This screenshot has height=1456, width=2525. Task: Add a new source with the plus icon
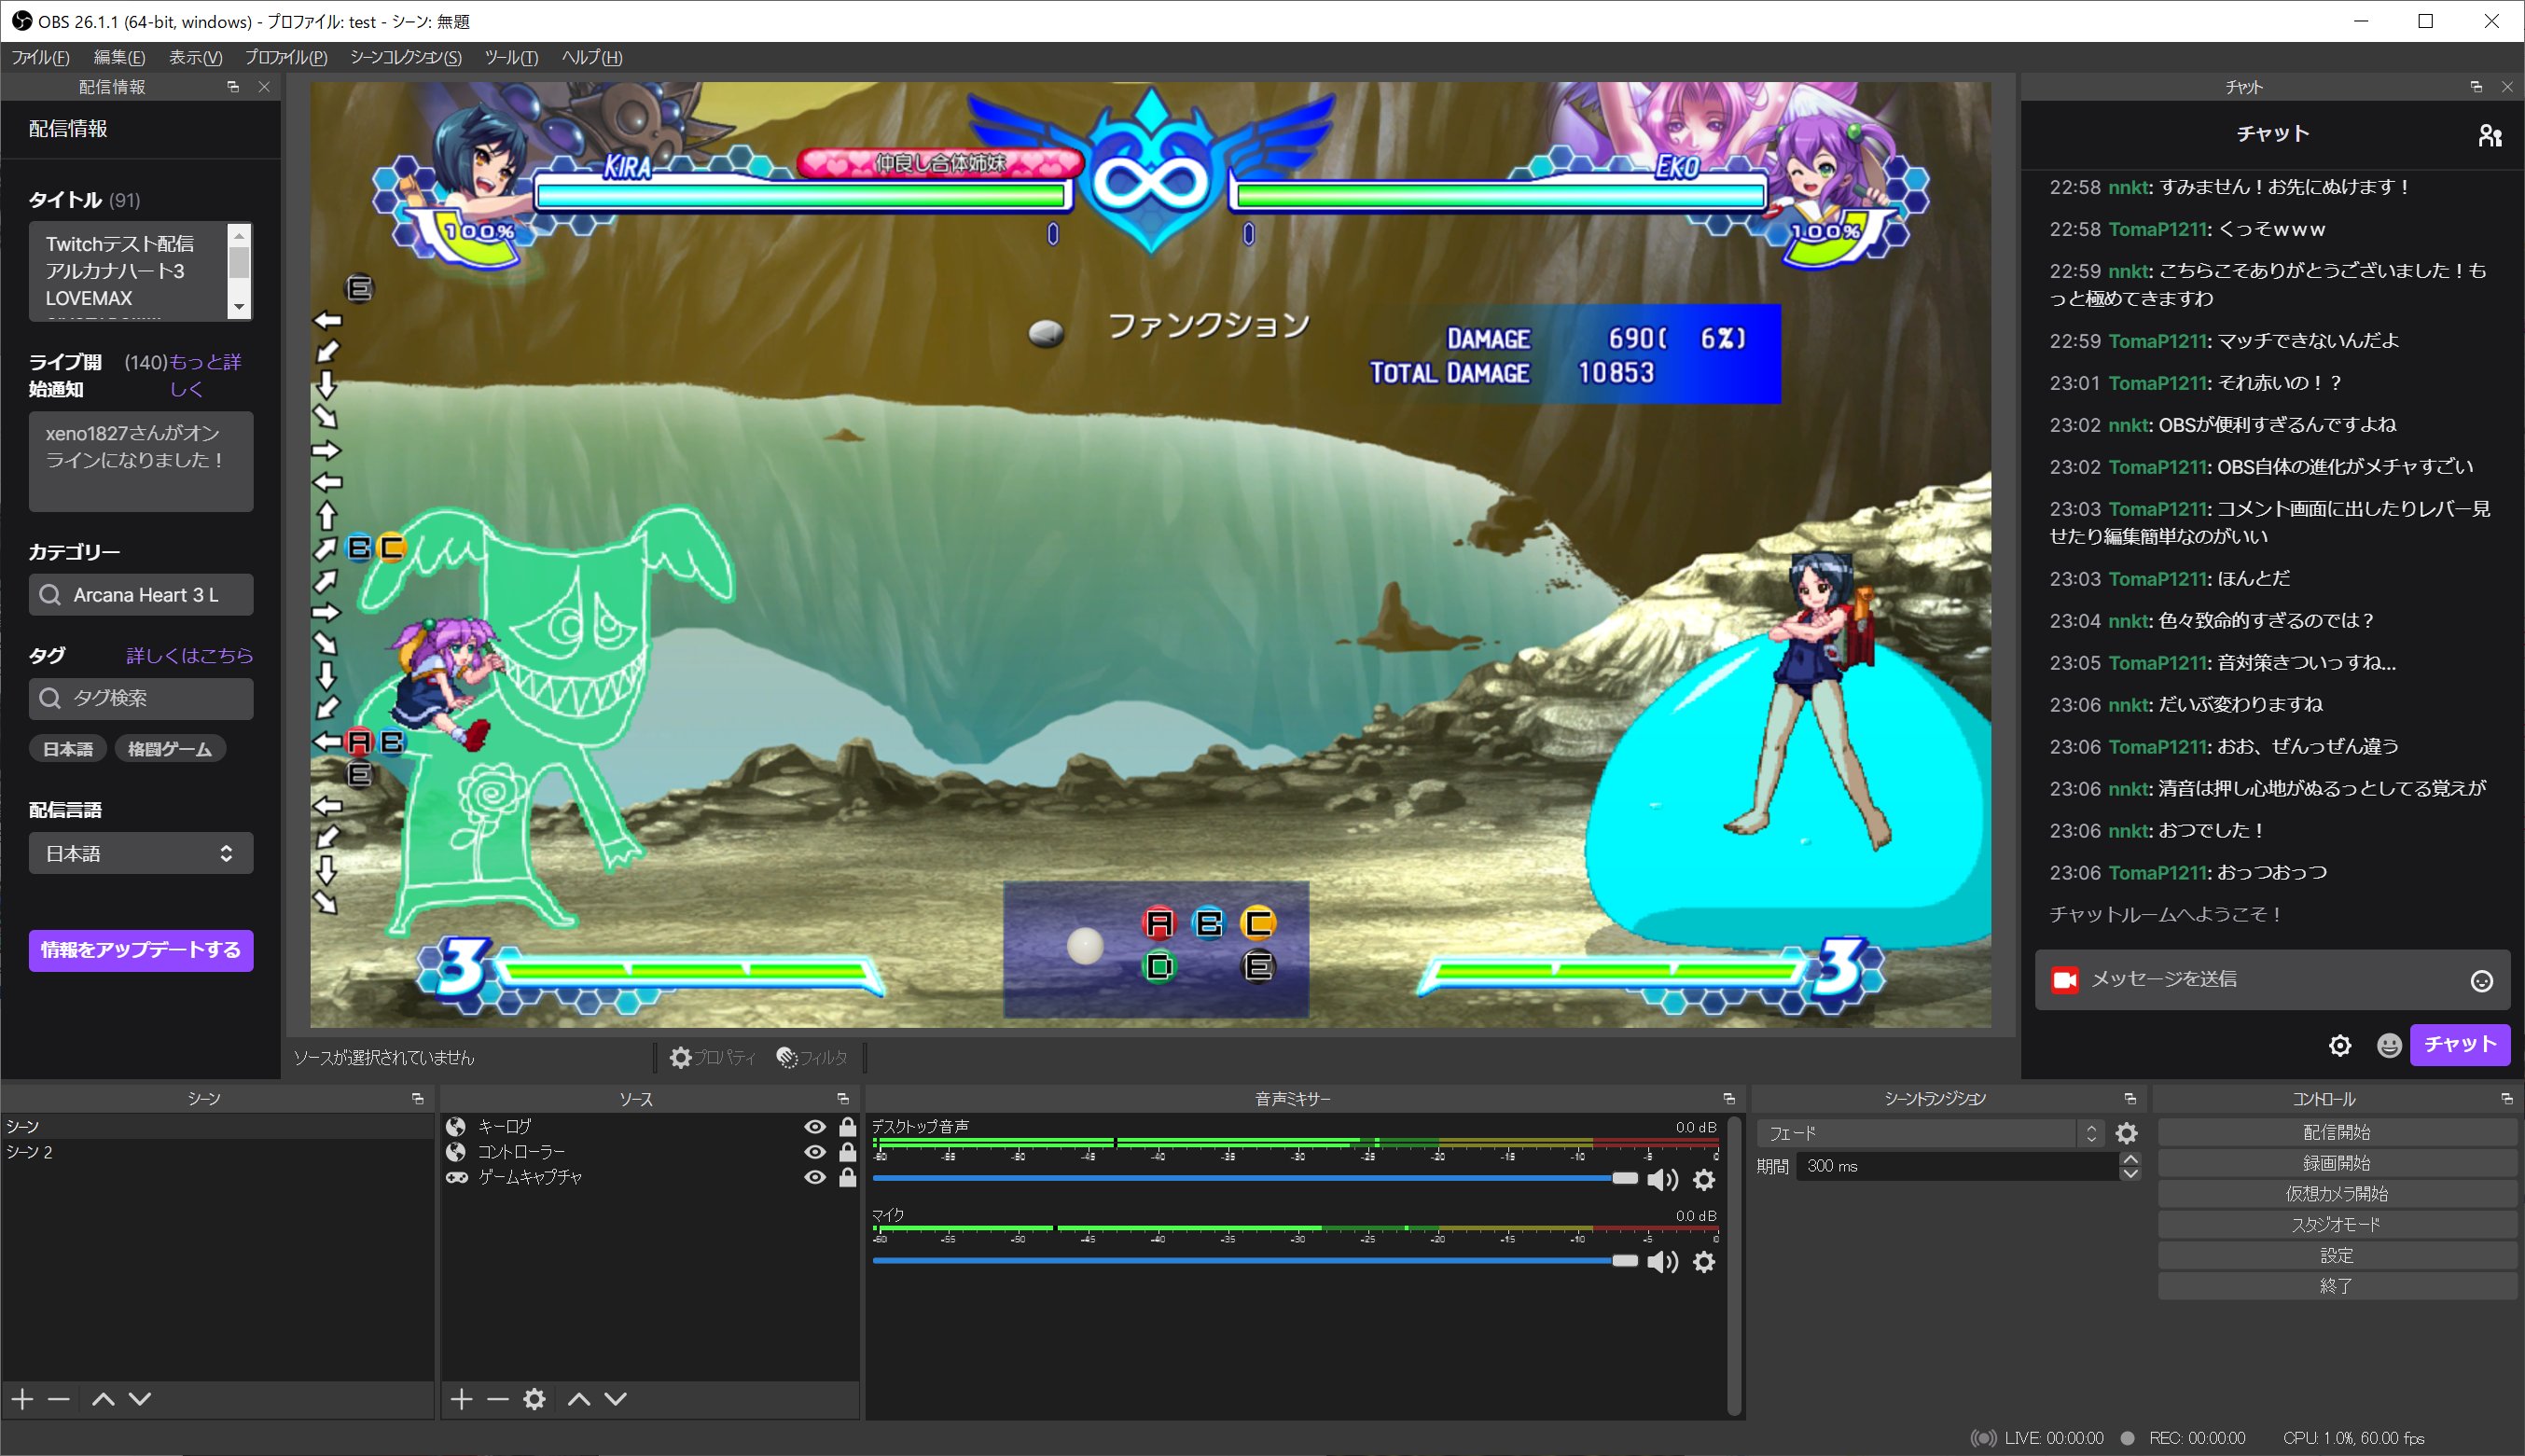click(461, 1399)
